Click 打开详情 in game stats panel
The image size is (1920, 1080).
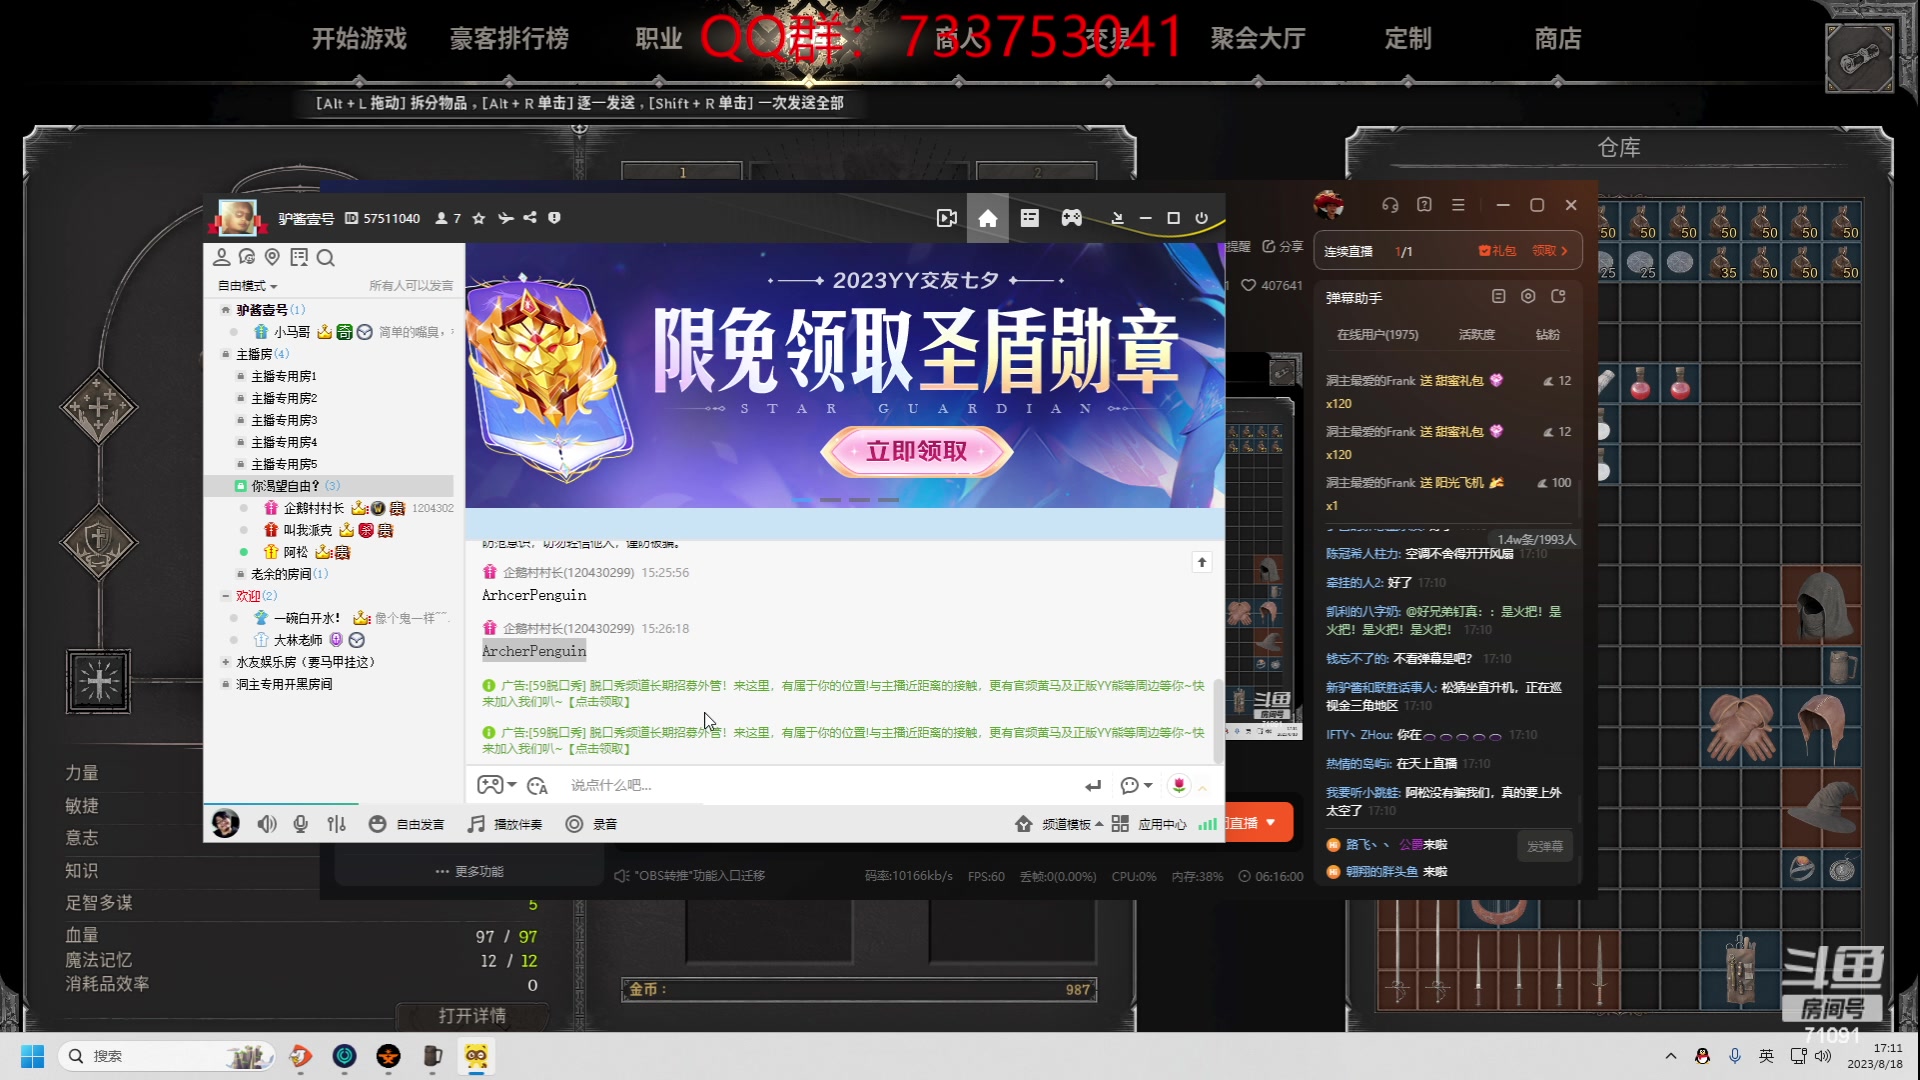pyautogui.click(x=472, y=1016)
